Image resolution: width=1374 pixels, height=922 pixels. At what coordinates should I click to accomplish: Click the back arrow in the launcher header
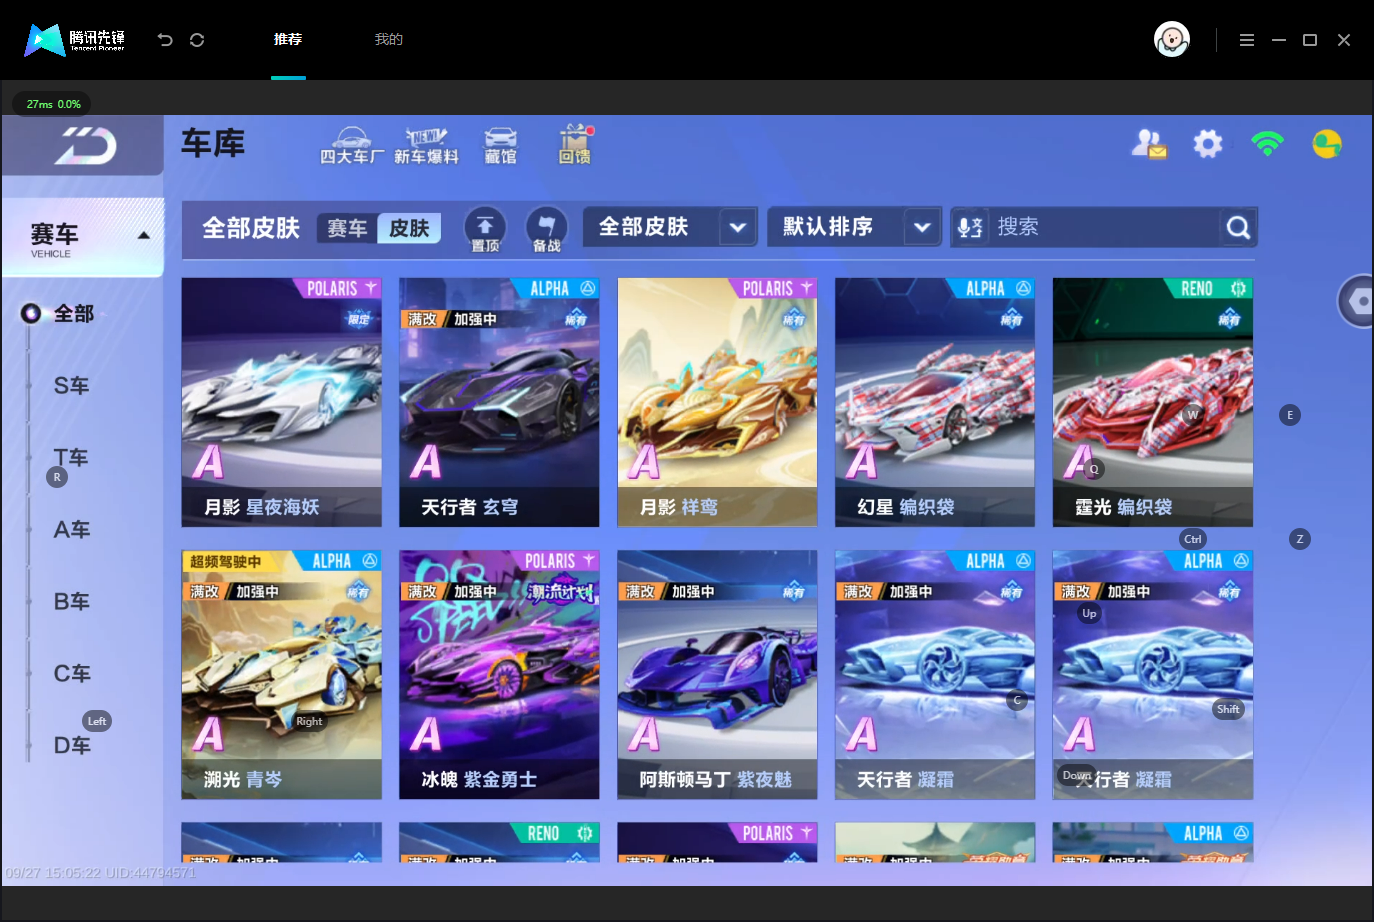tap(165, 40)
